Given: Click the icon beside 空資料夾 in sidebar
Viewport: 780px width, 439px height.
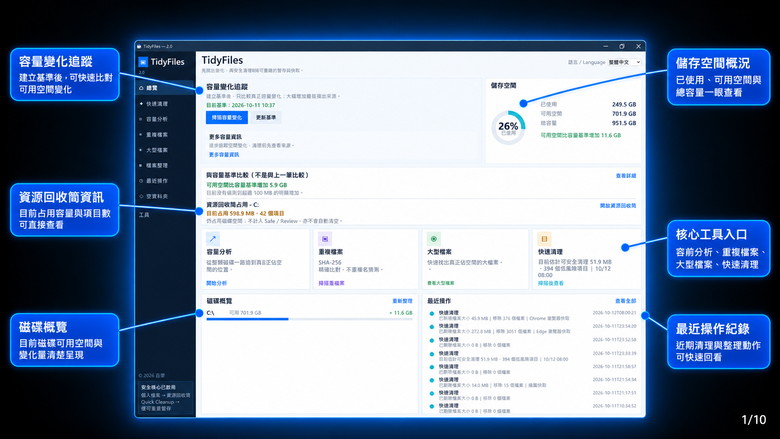Looking at the screenshot, I should click(141, 196).
